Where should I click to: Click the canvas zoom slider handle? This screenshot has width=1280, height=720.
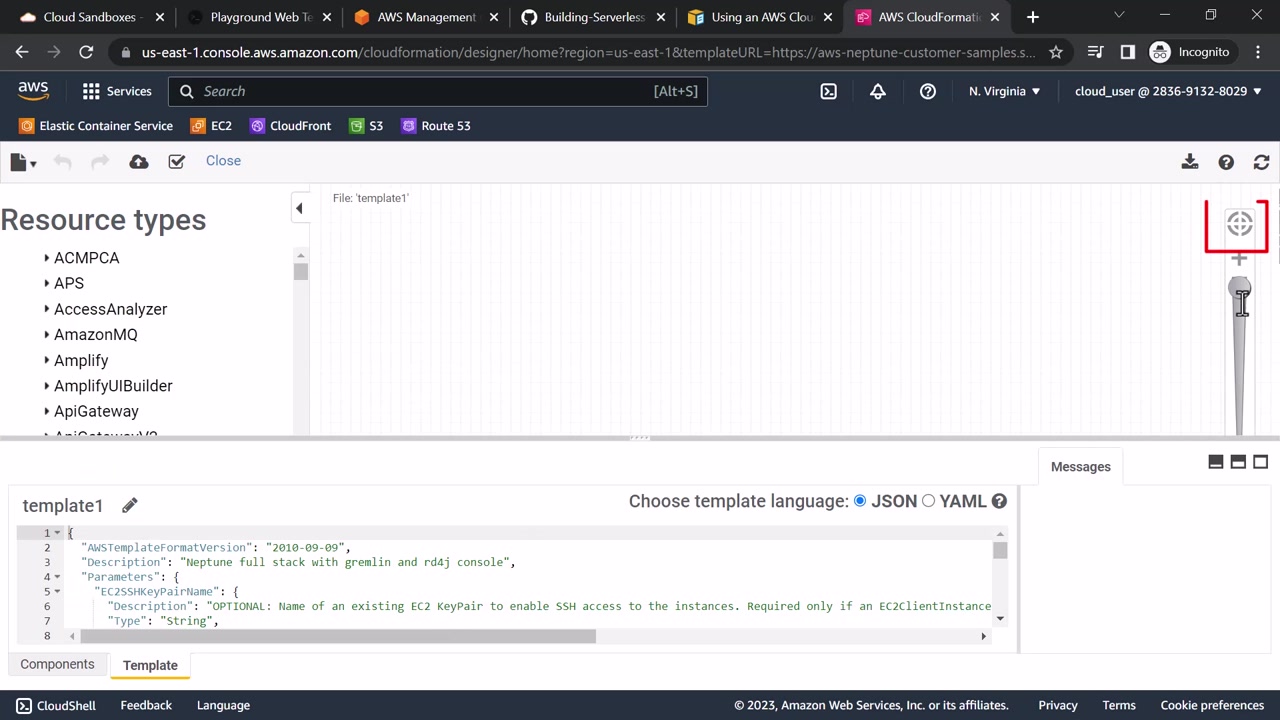pos(1239,289)
